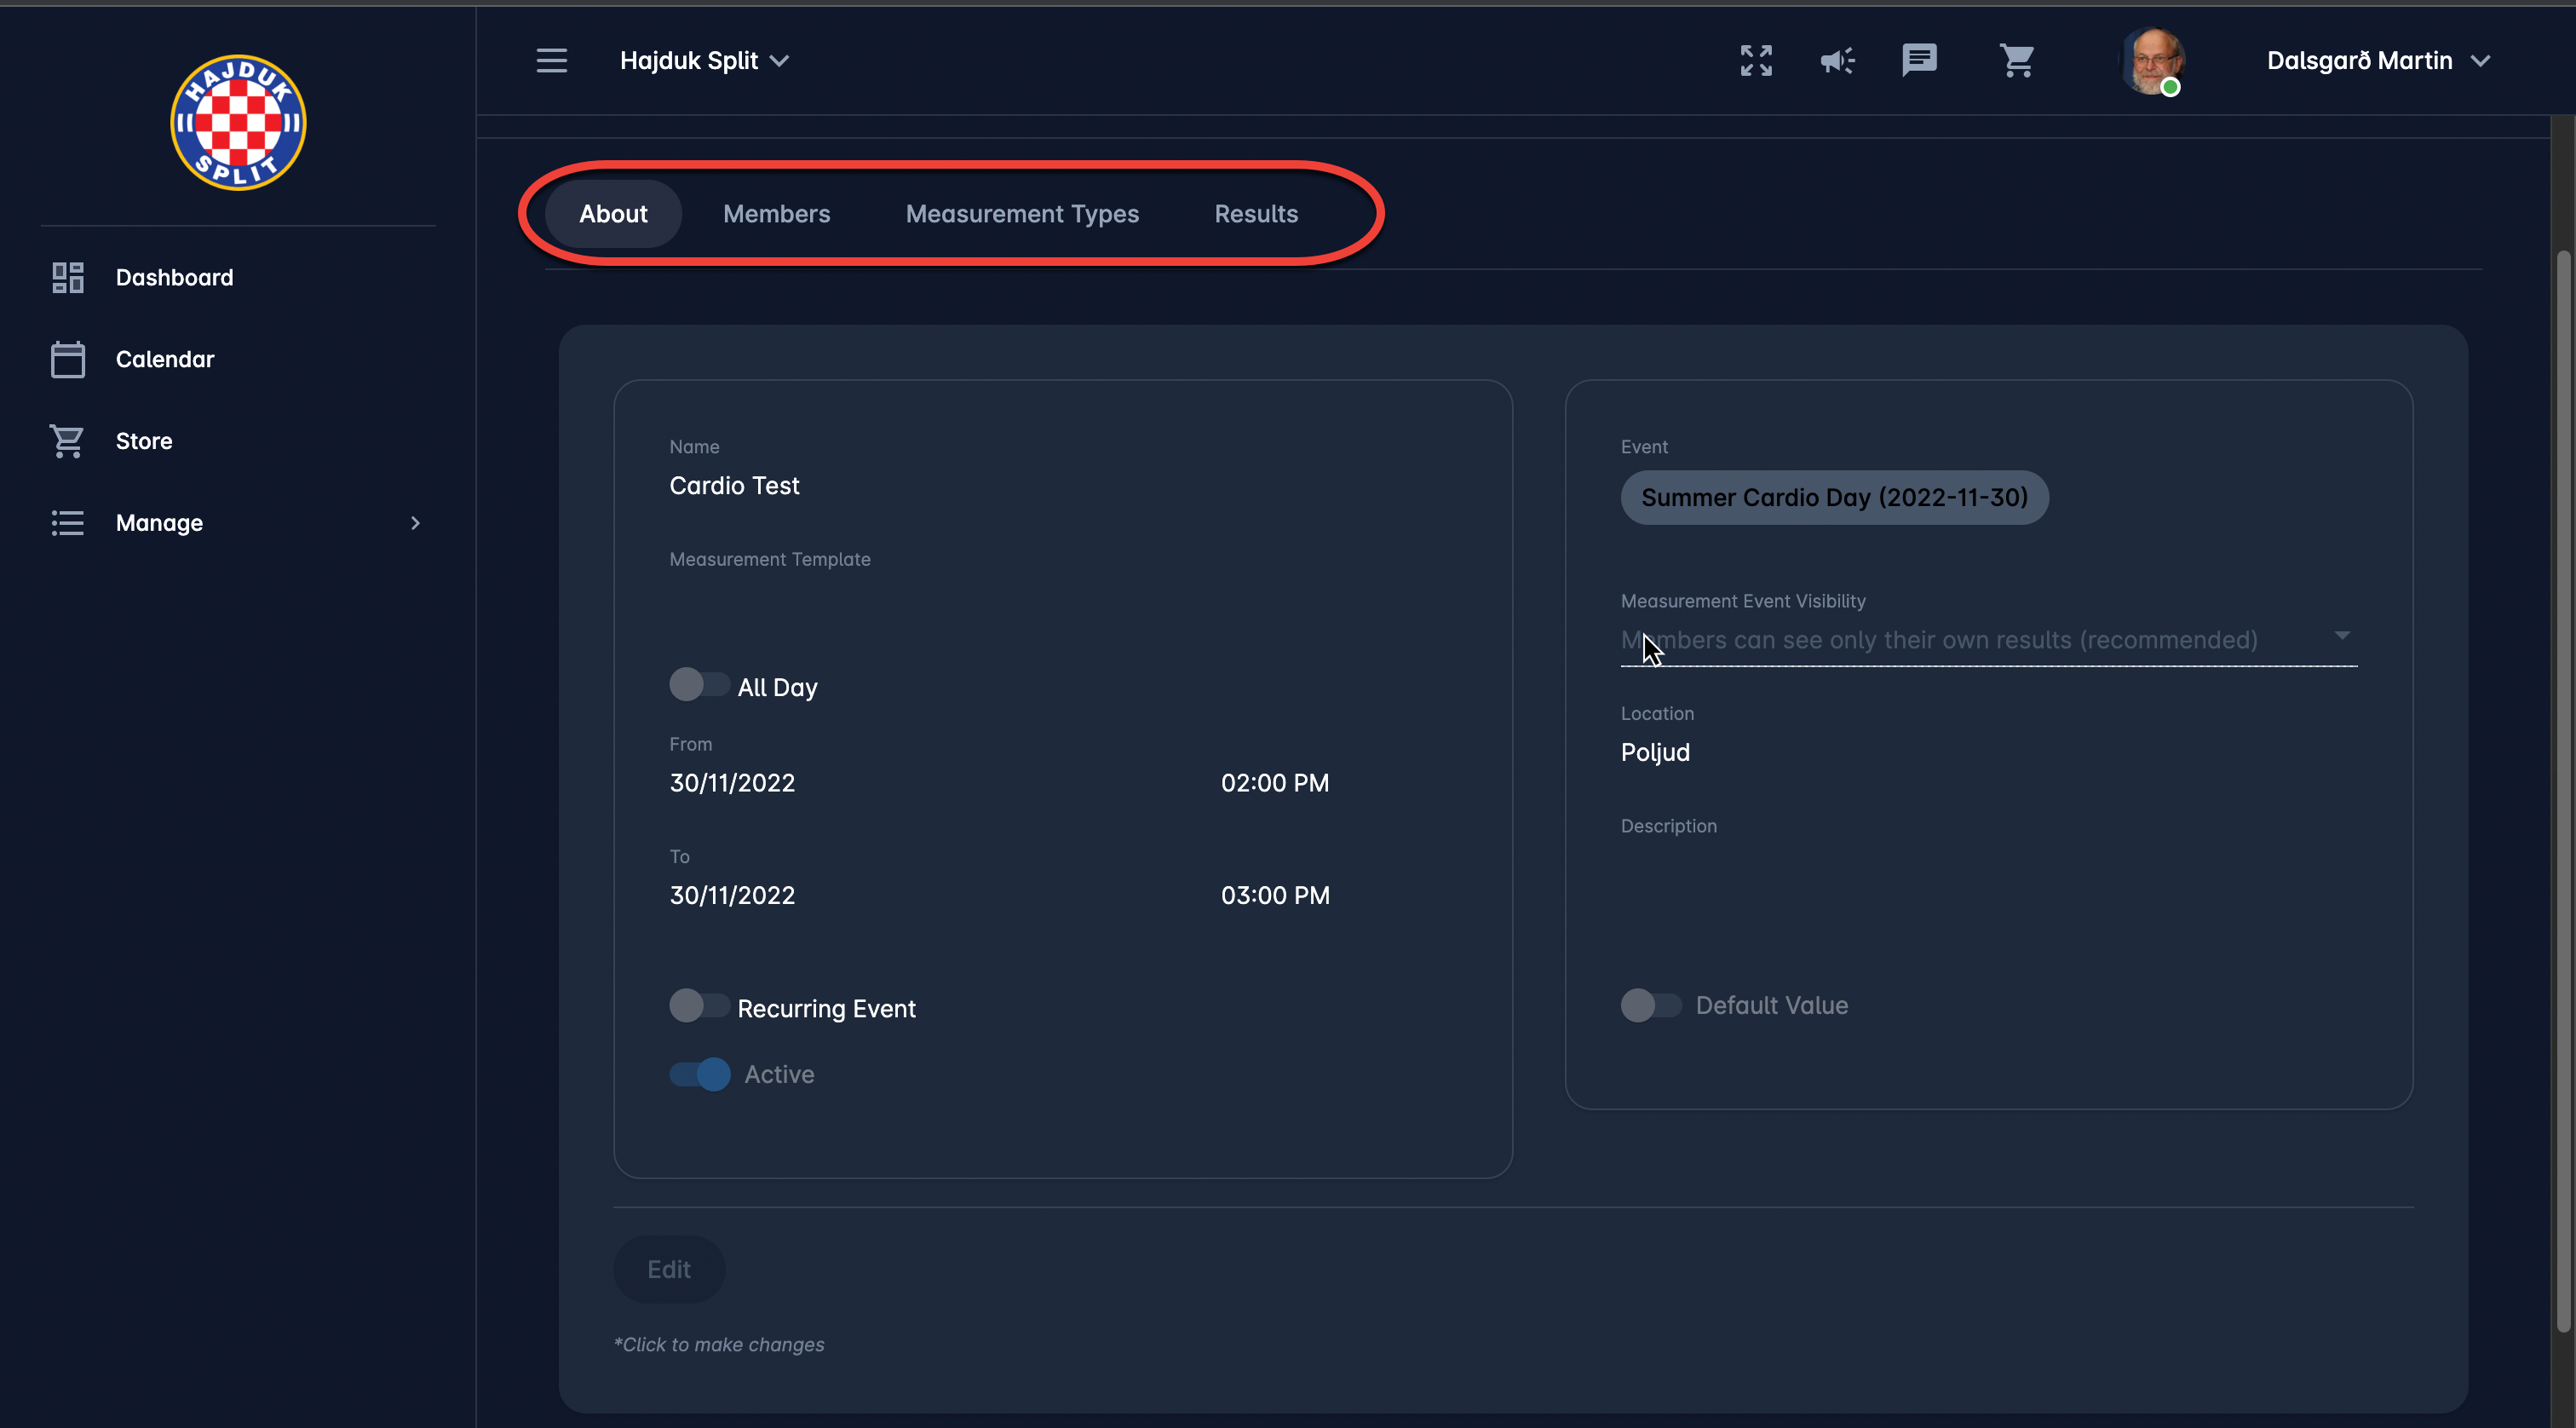Go to Calendar in sidebar
The height and width of the screenshot is (1428, 2576).
click(165, 359)
